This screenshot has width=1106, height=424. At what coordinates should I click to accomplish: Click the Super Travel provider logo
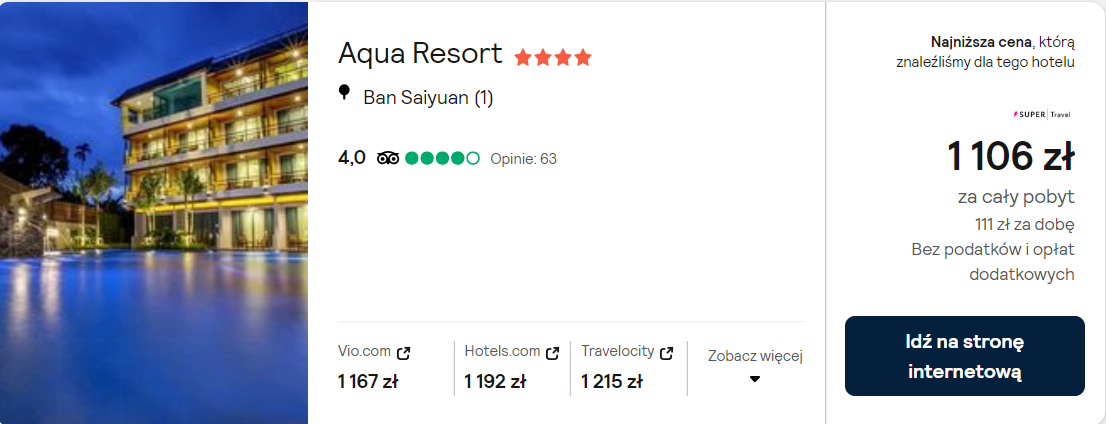1042,114
